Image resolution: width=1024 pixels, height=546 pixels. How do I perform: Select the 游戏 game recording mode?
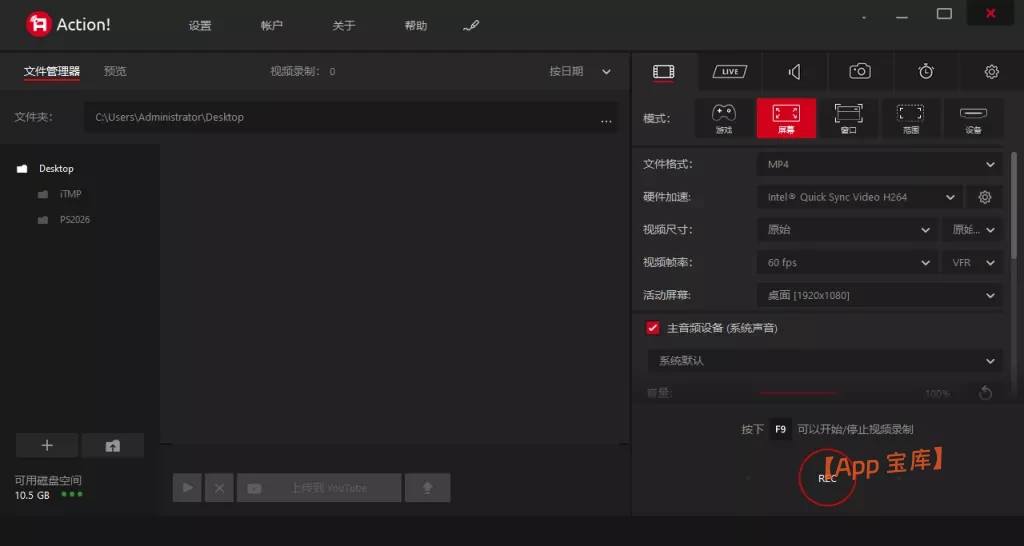click(724, 118)
